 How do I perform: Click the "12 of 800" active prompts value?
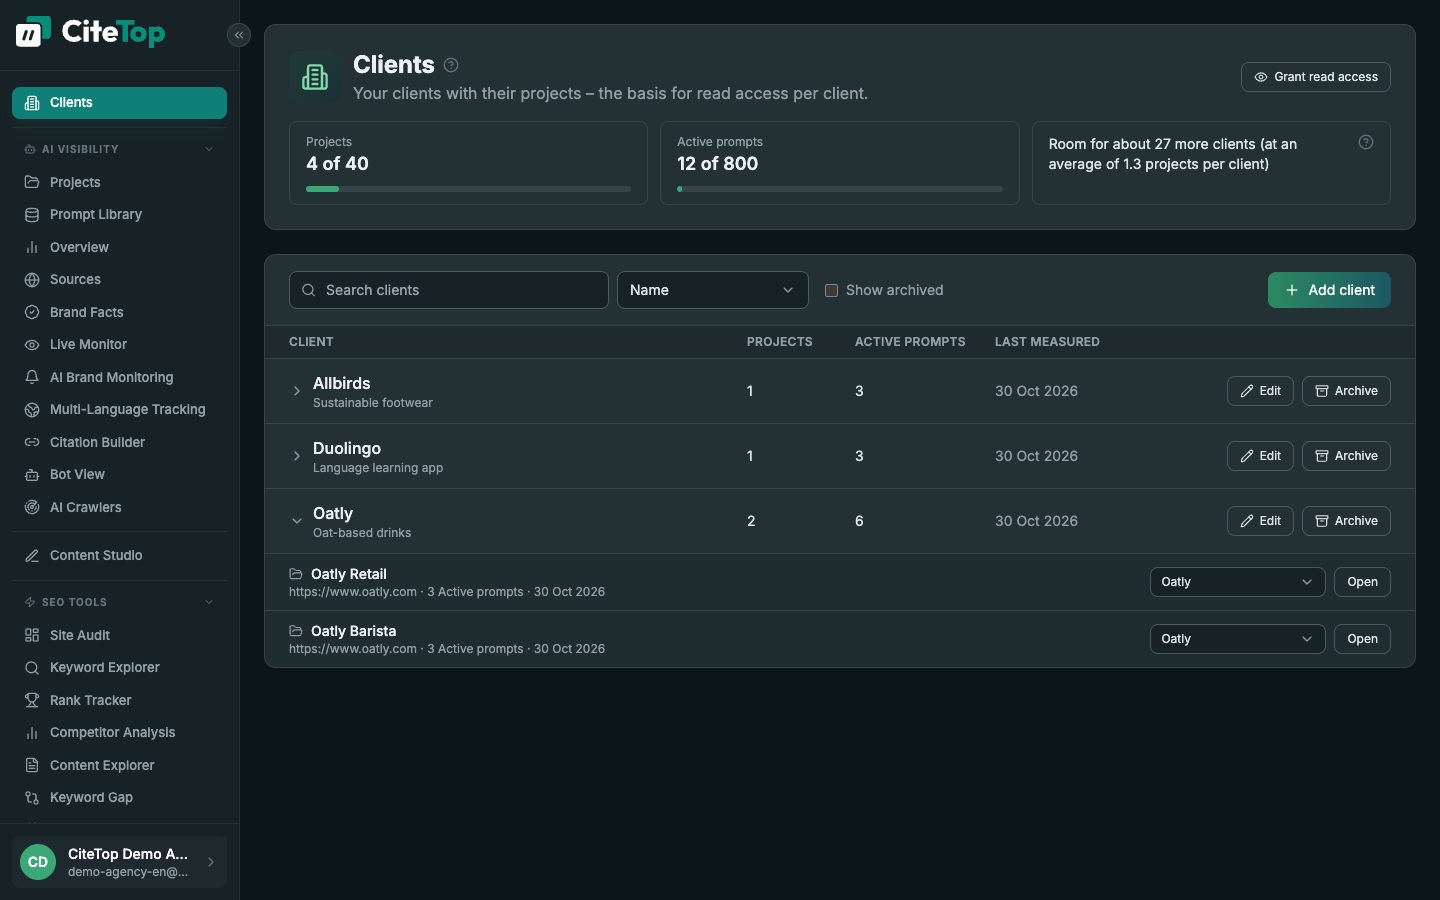[717, 164]
